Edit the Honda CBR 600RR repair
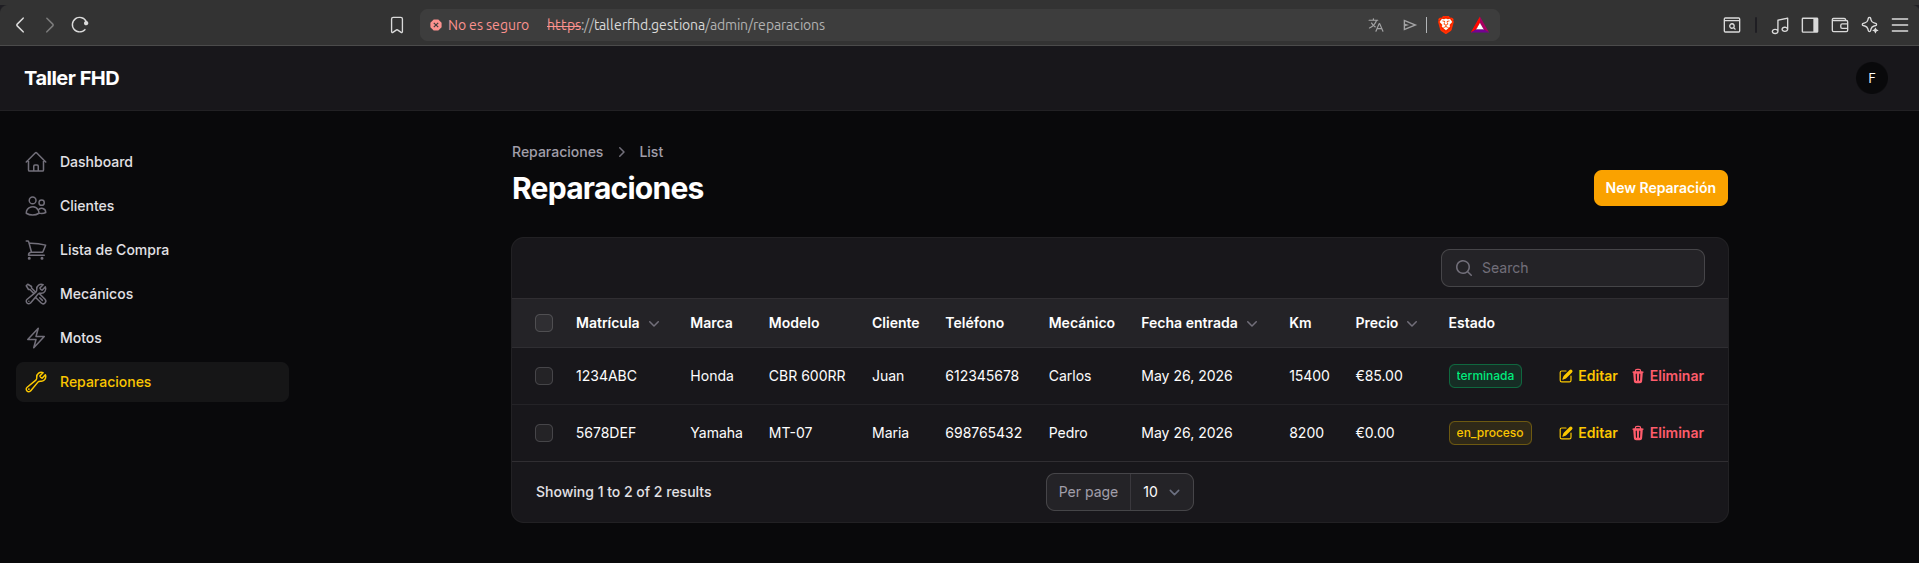Image resolution: width=1919 pixels, height=563 pixels. [x=1588, y=376]
